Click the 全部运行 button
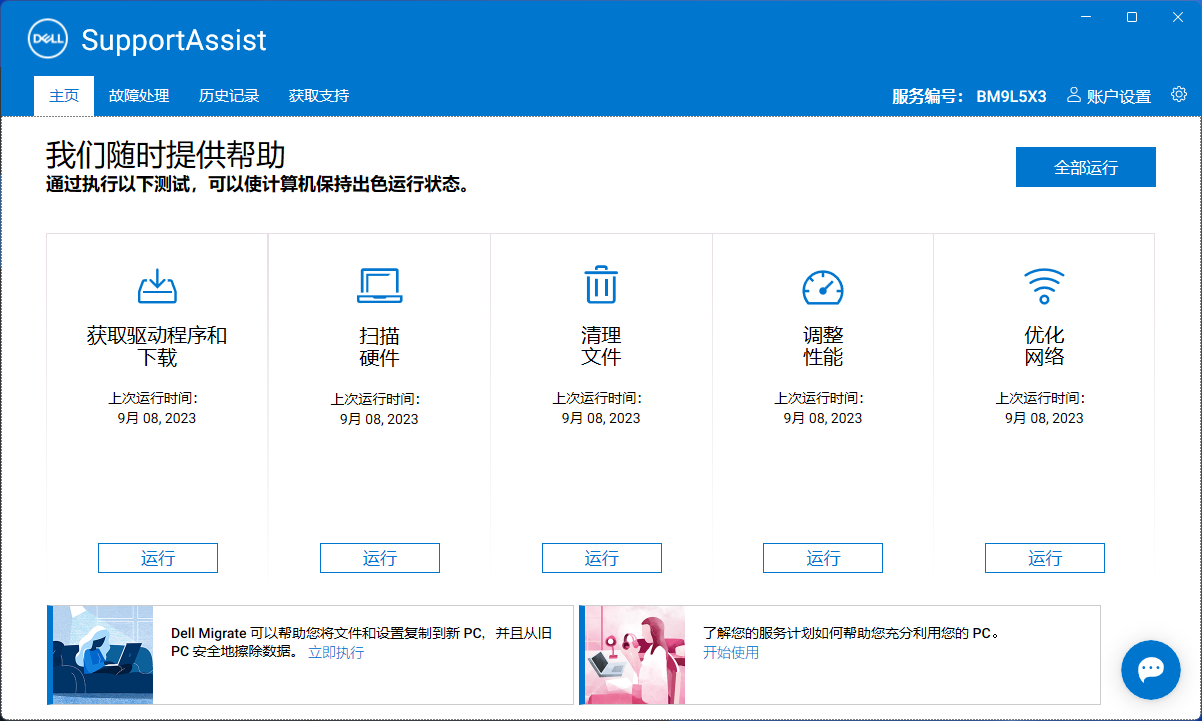 coord(1086,167)
